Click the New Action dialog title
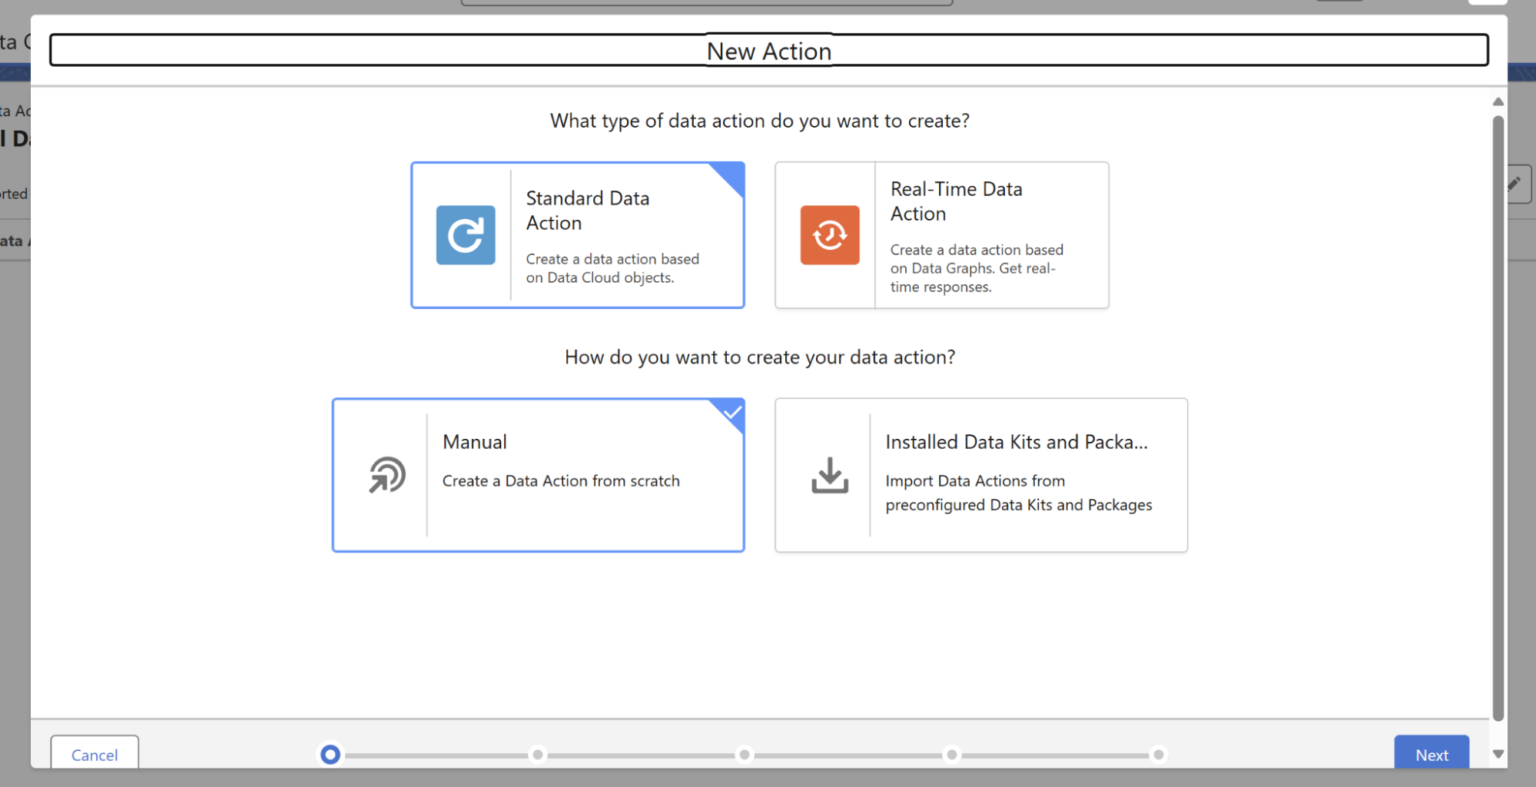1536x787 pixels. (769, 51)
